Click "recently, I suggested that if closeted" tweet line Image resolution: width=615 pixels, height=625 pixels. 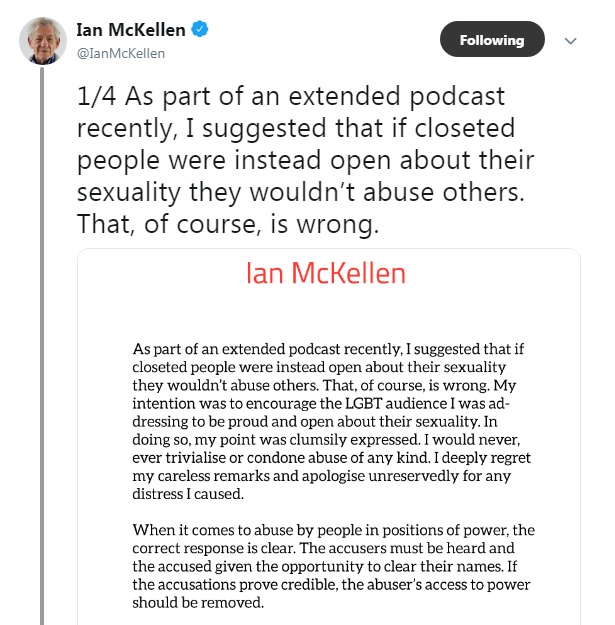[283, 130]
